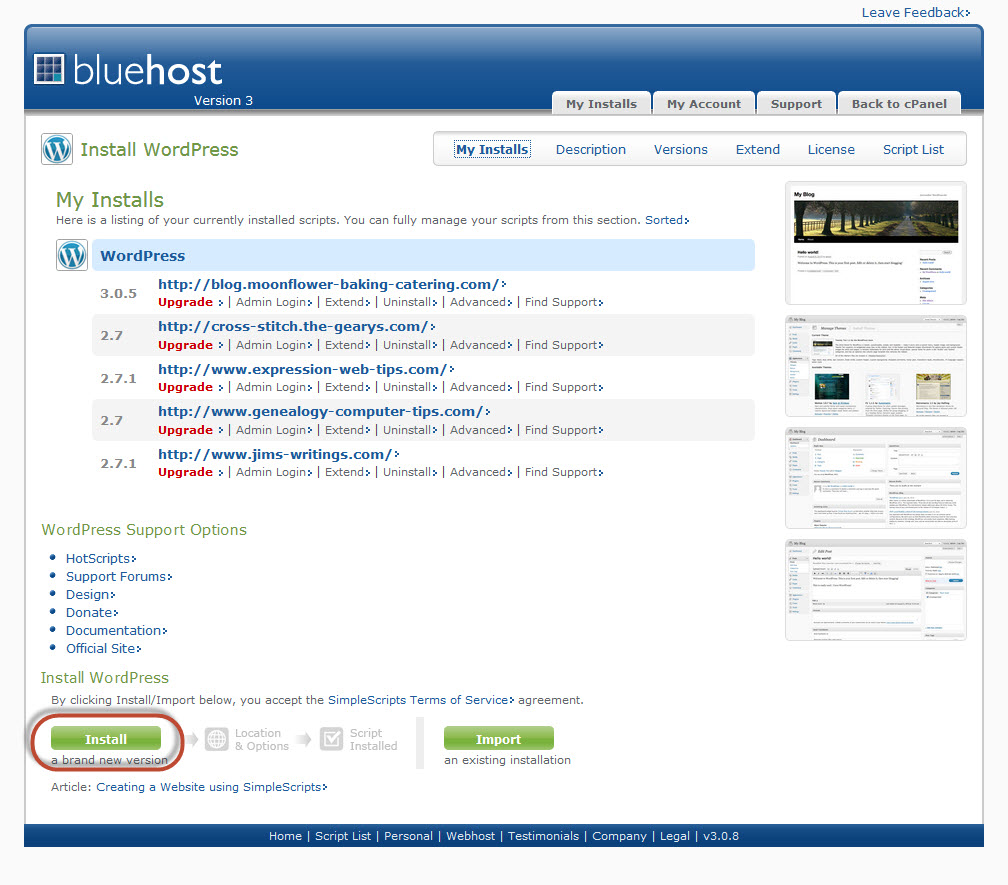1008x885 pixels.
Task: Click Testimonials in the footer
Action: point(543,836)
